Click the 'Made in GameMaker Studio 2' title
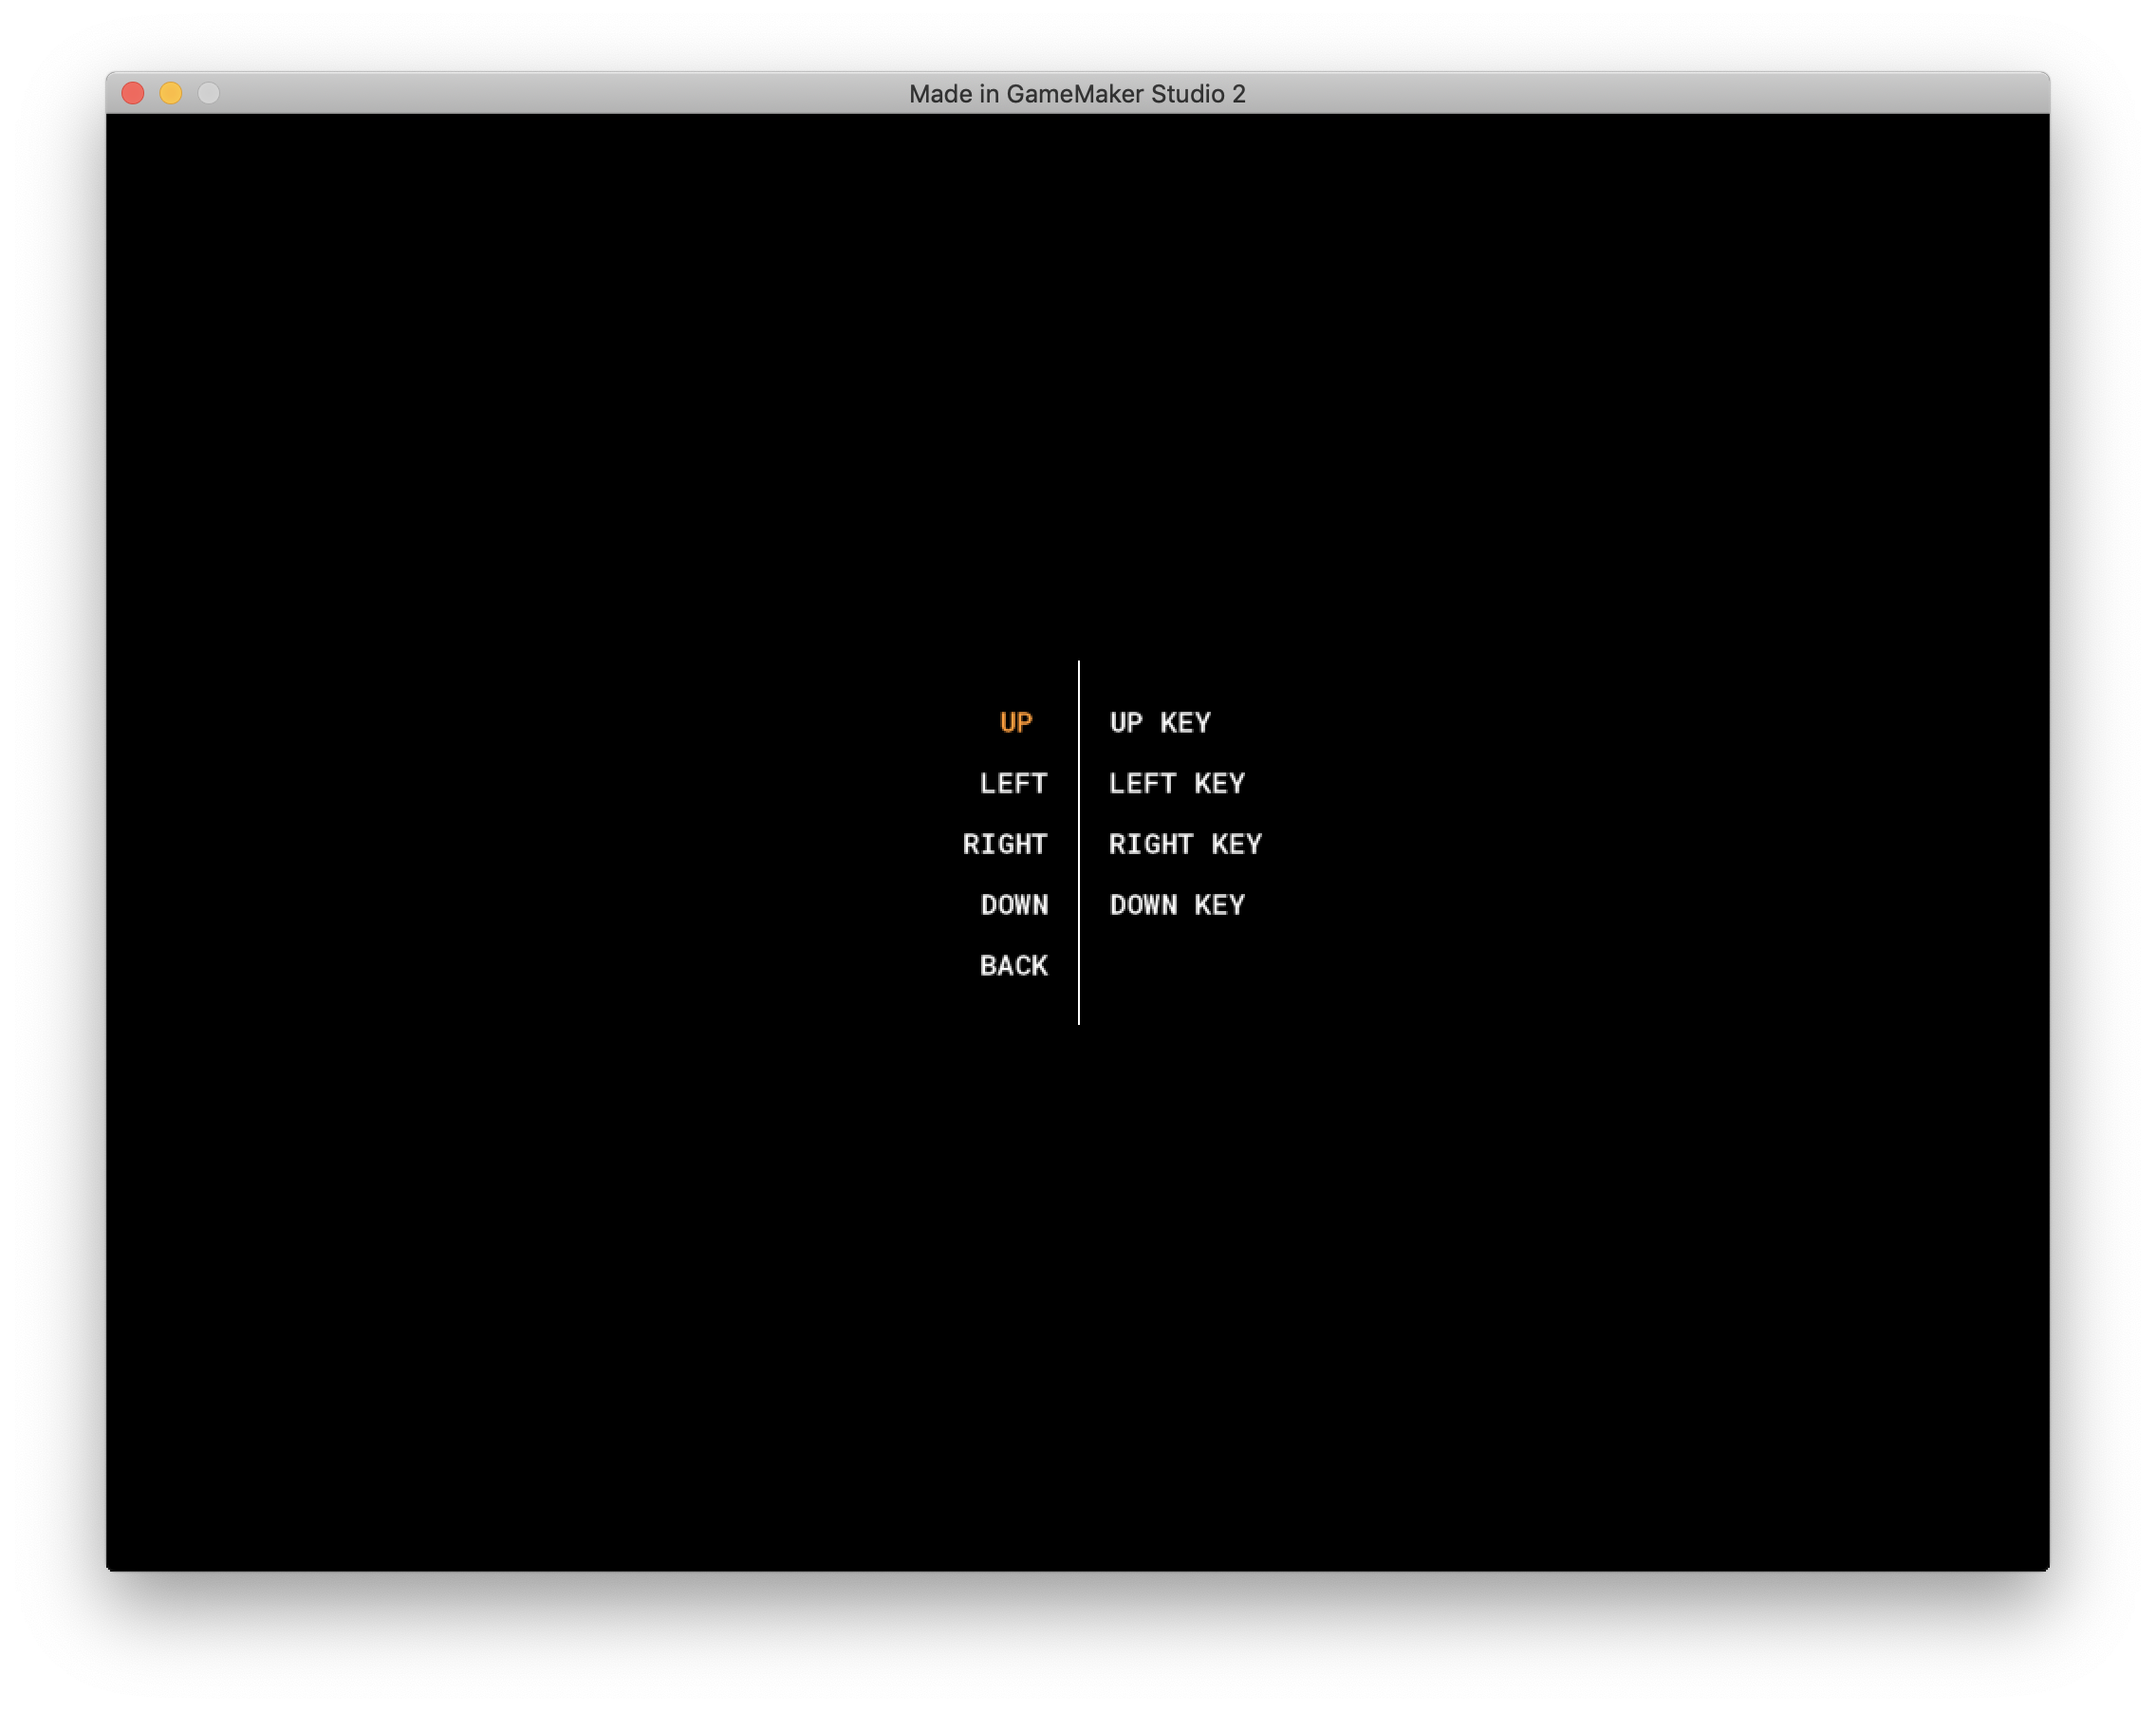The height and width of the screenshot is (1712, 2156). click(1077, 94)
